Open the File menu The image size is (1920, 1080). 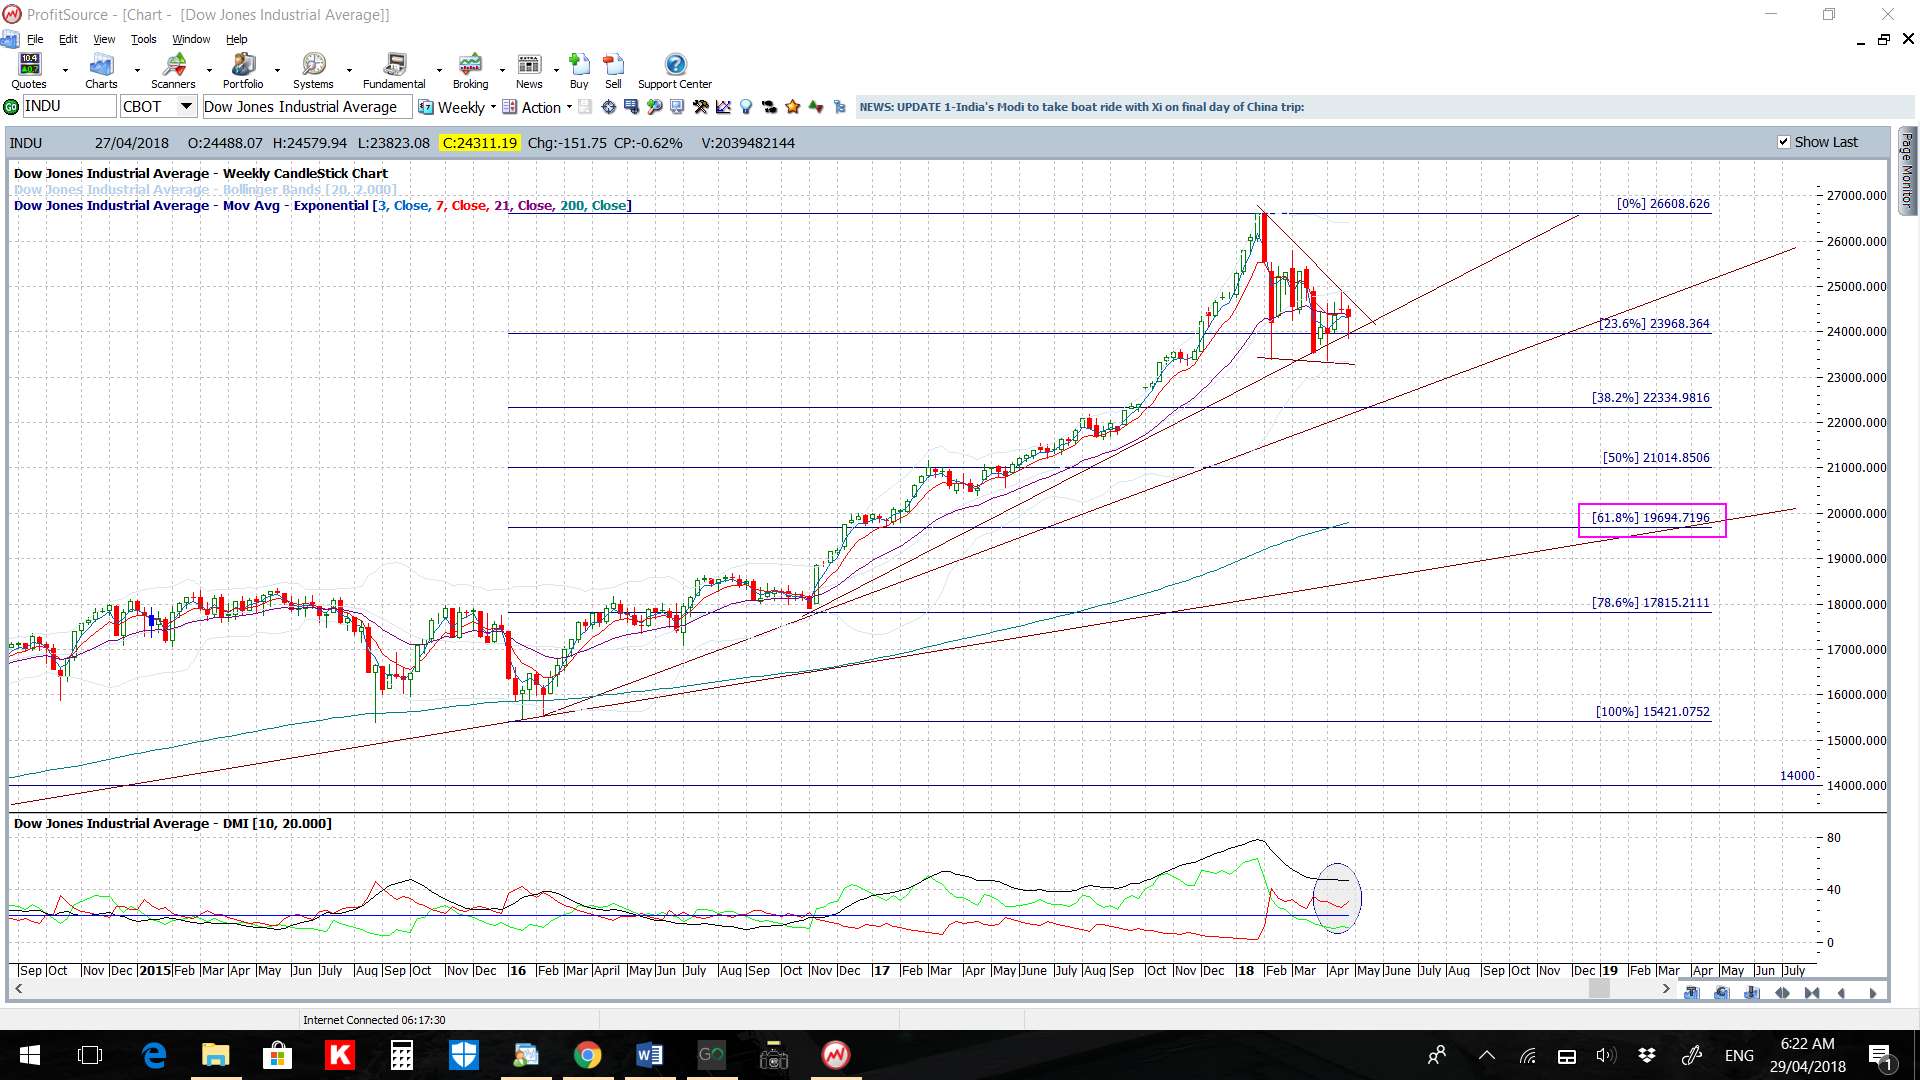(35, 39)
